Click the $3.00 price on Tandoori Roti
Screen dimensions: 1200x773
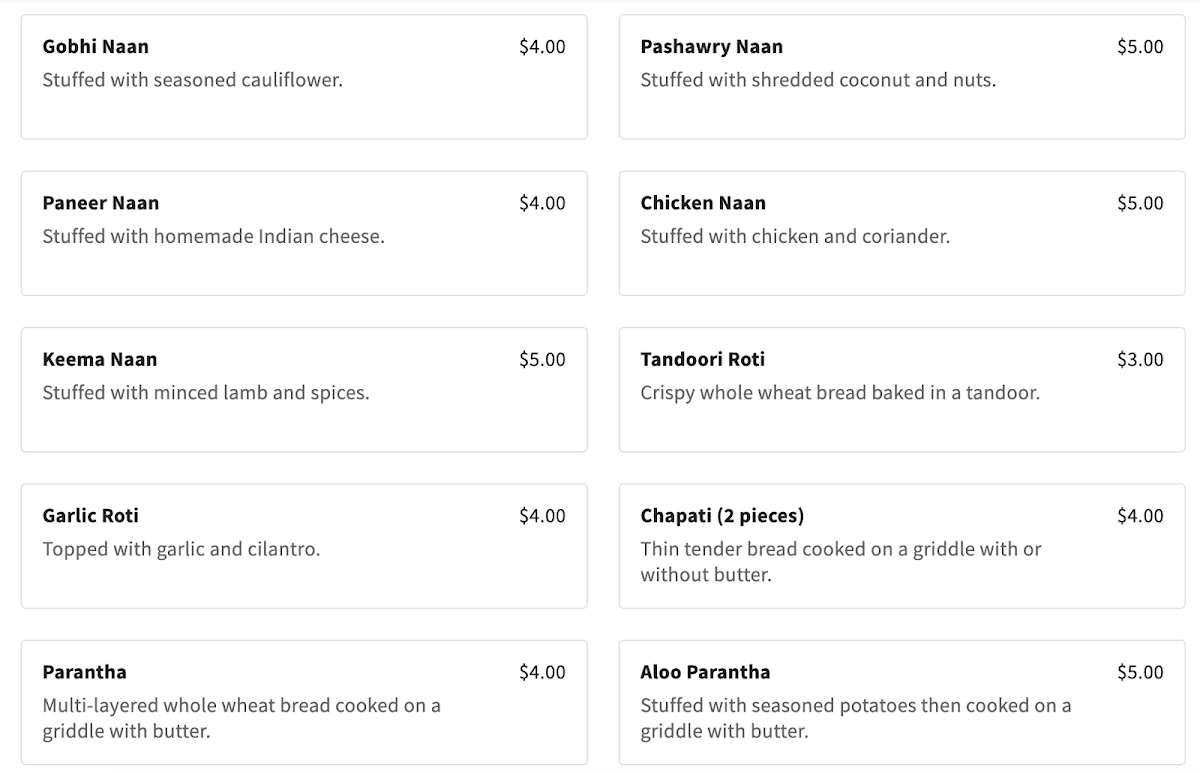pos(1140,360)
